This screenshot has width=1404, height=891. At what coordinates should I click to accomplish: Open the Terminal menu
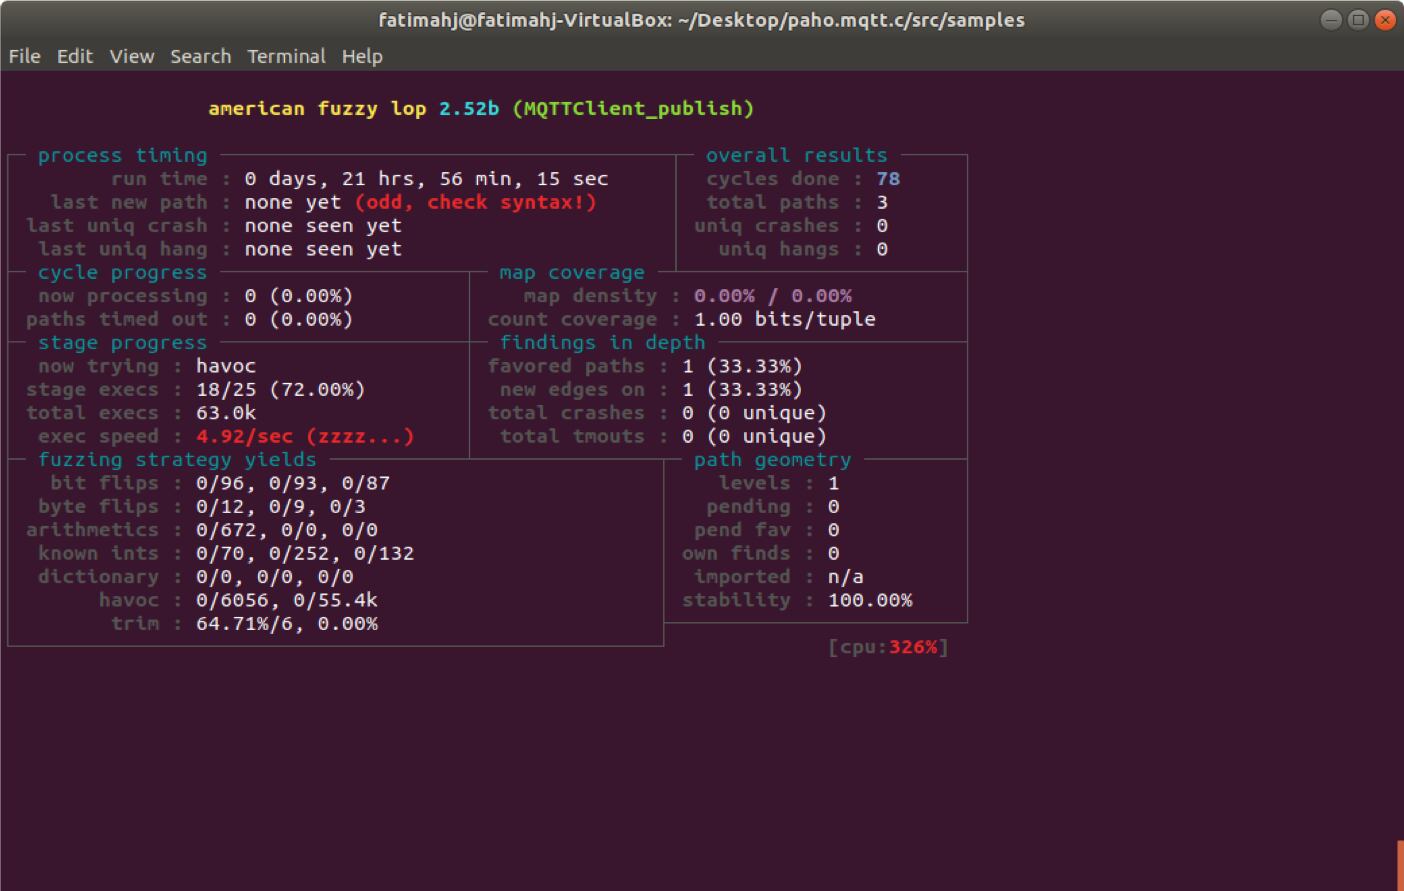[286, 56]
